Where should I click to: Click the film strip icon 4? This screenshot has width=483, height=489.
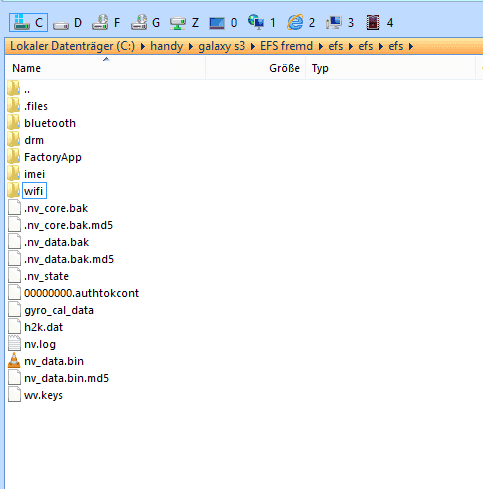click(379, 23)
